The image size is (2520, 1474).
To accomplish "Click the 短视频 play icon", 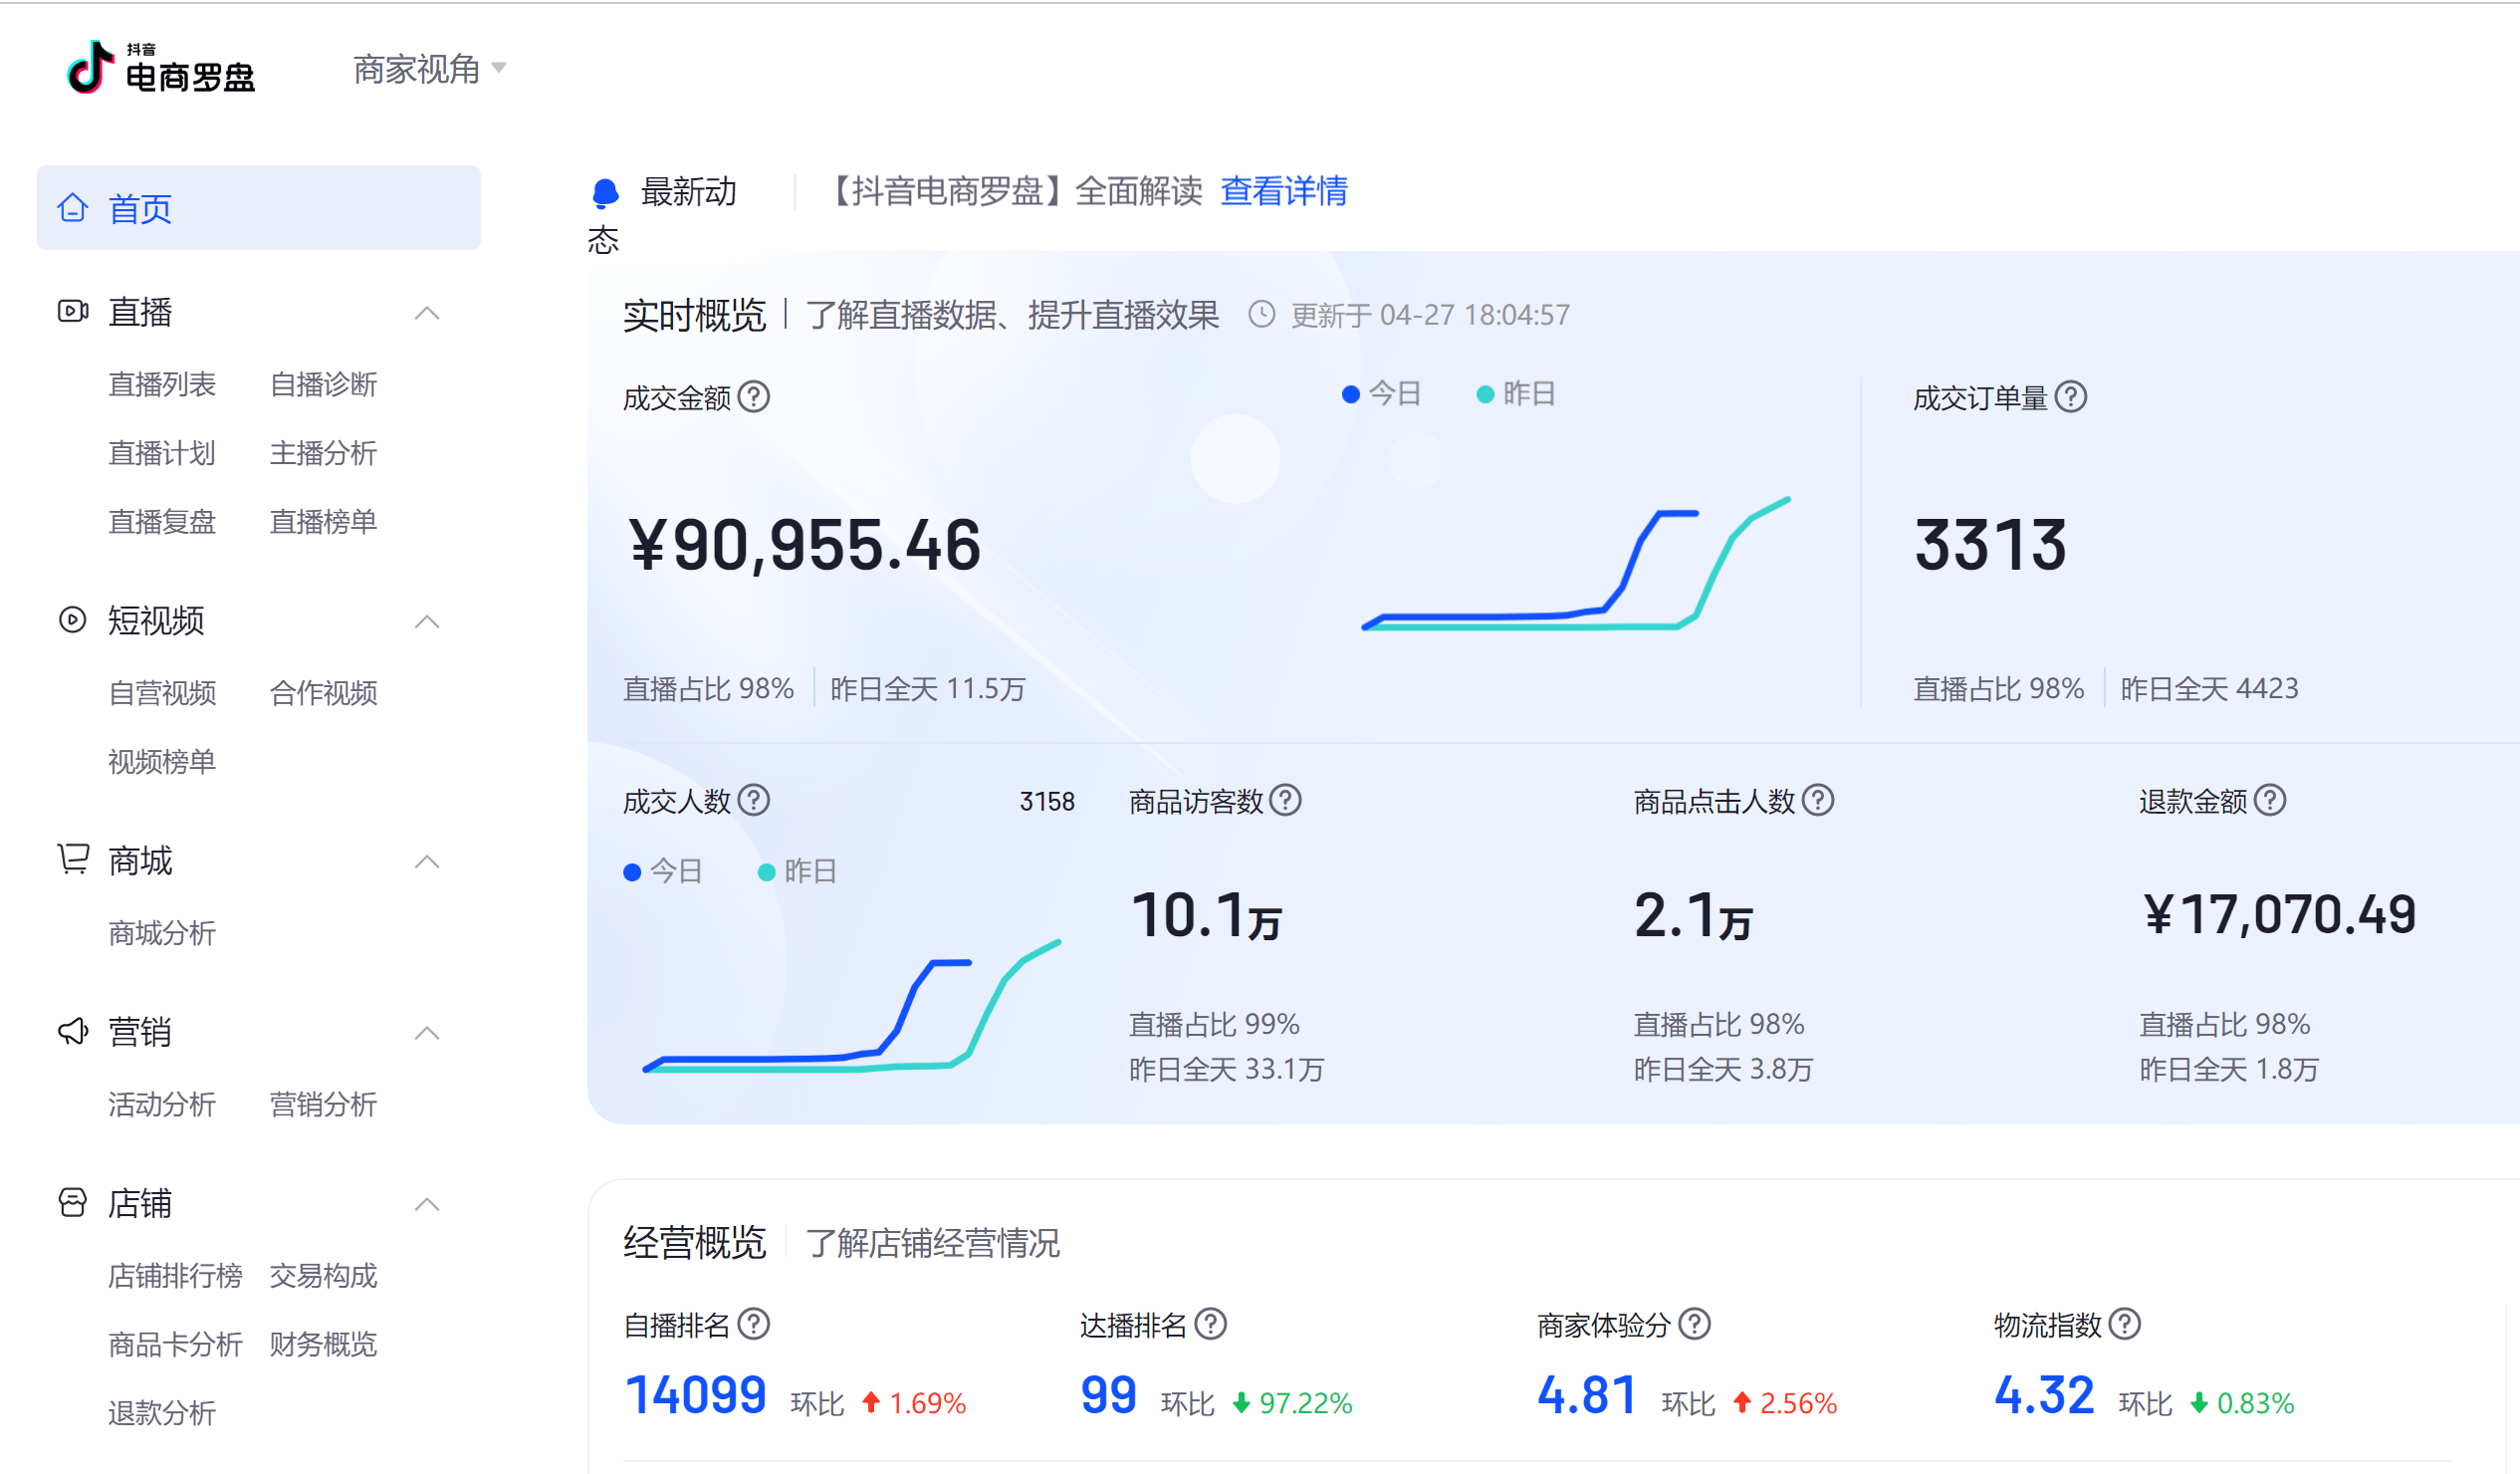I will 73,620.
